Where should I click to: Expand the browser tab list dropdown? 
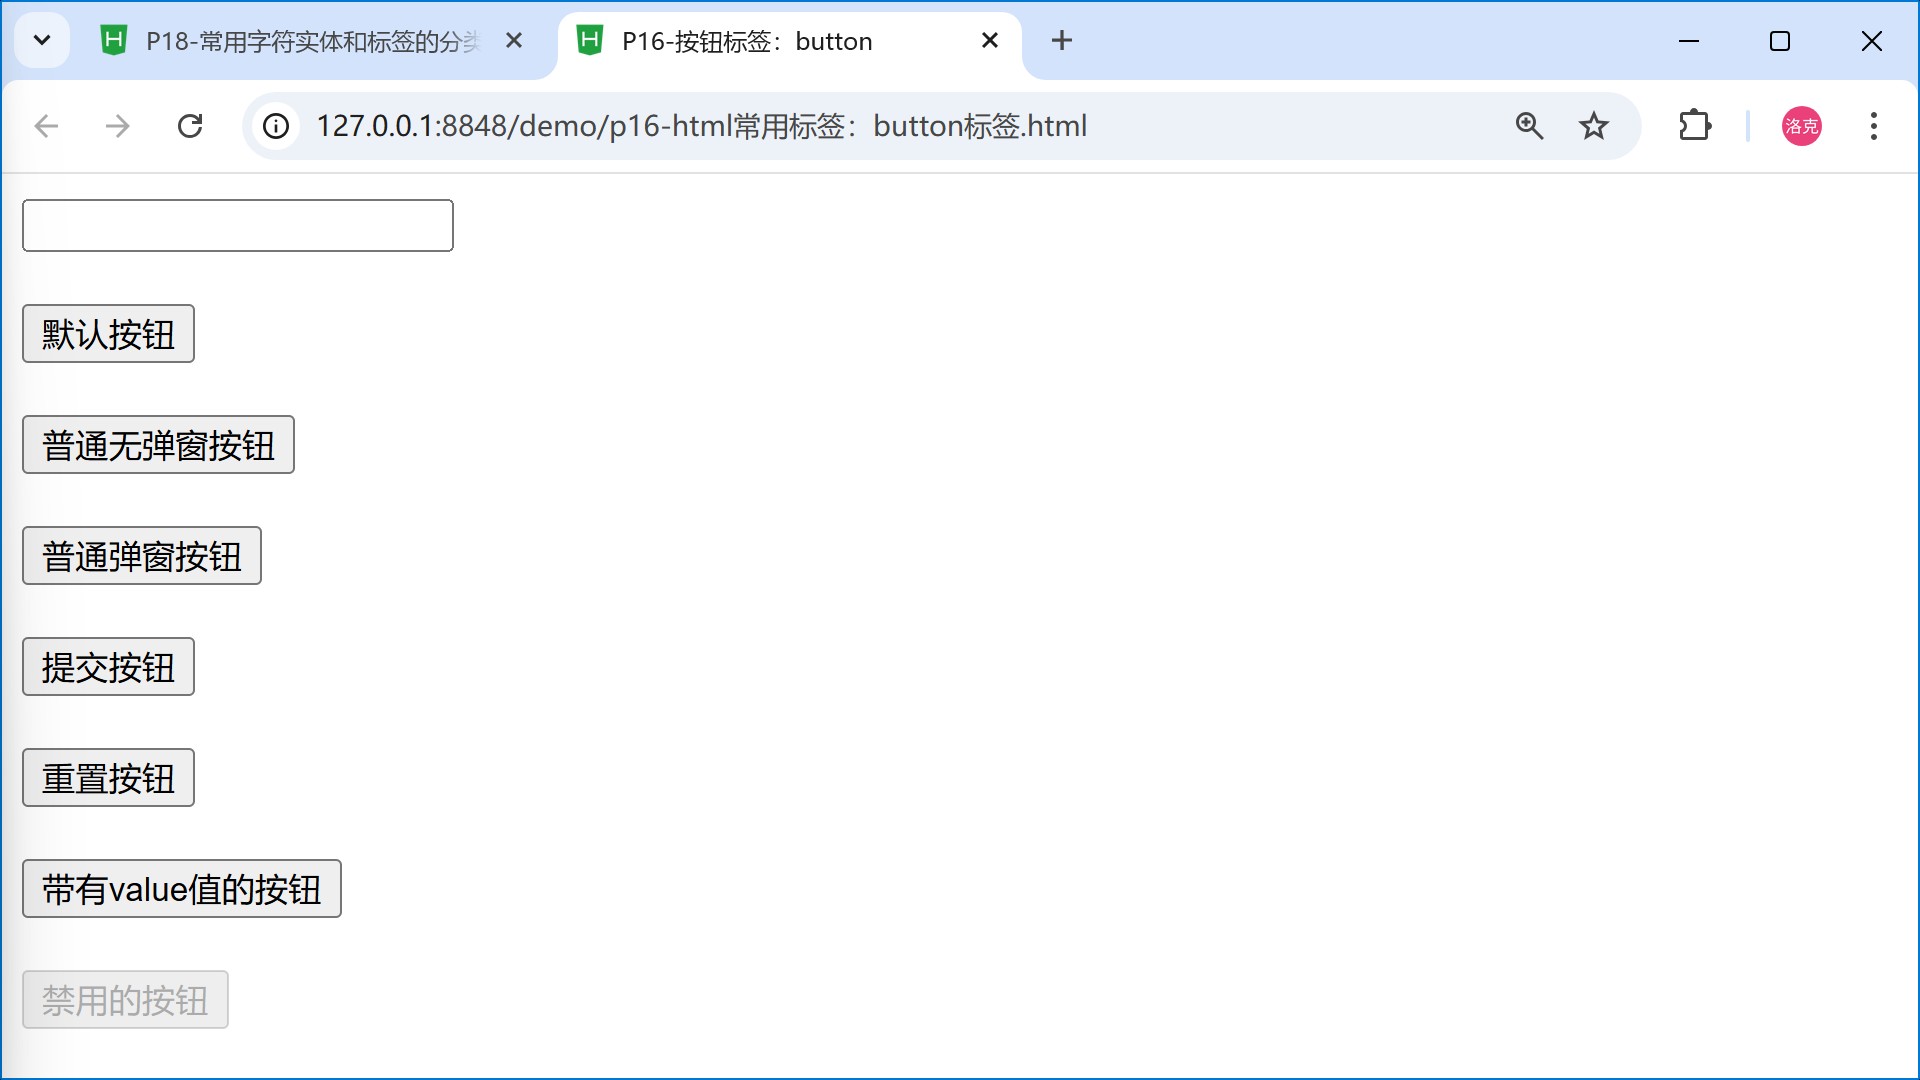42,40
